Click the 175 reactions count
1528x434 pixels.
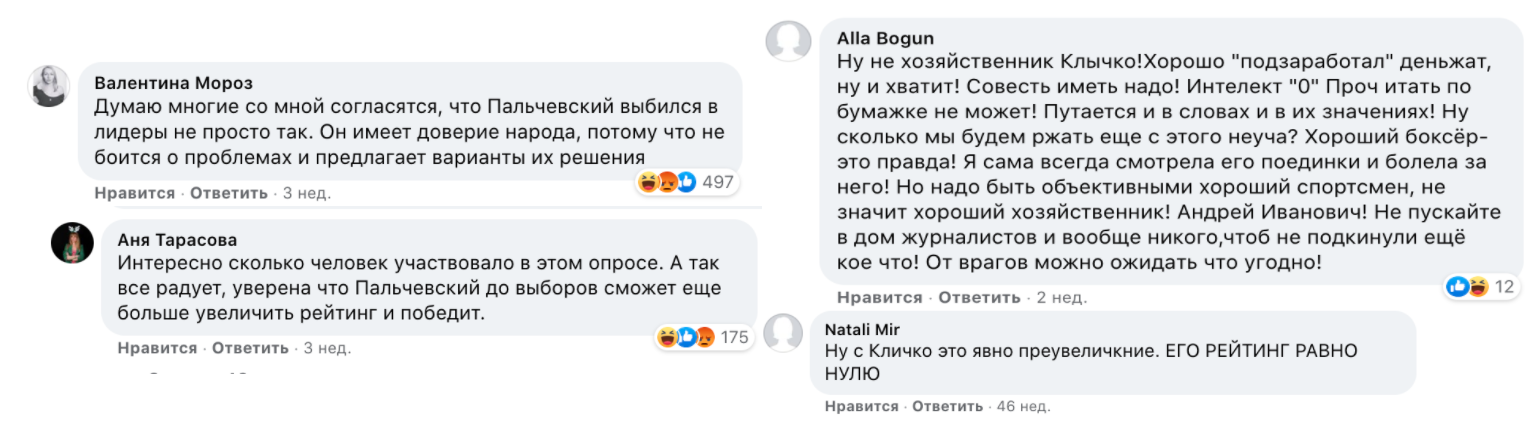click(x=735, y=337)
